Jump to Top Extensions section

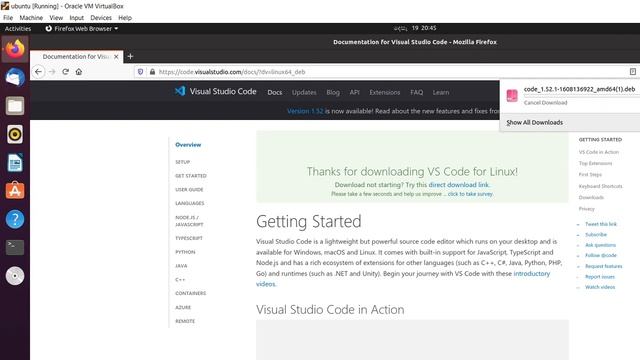595,163
